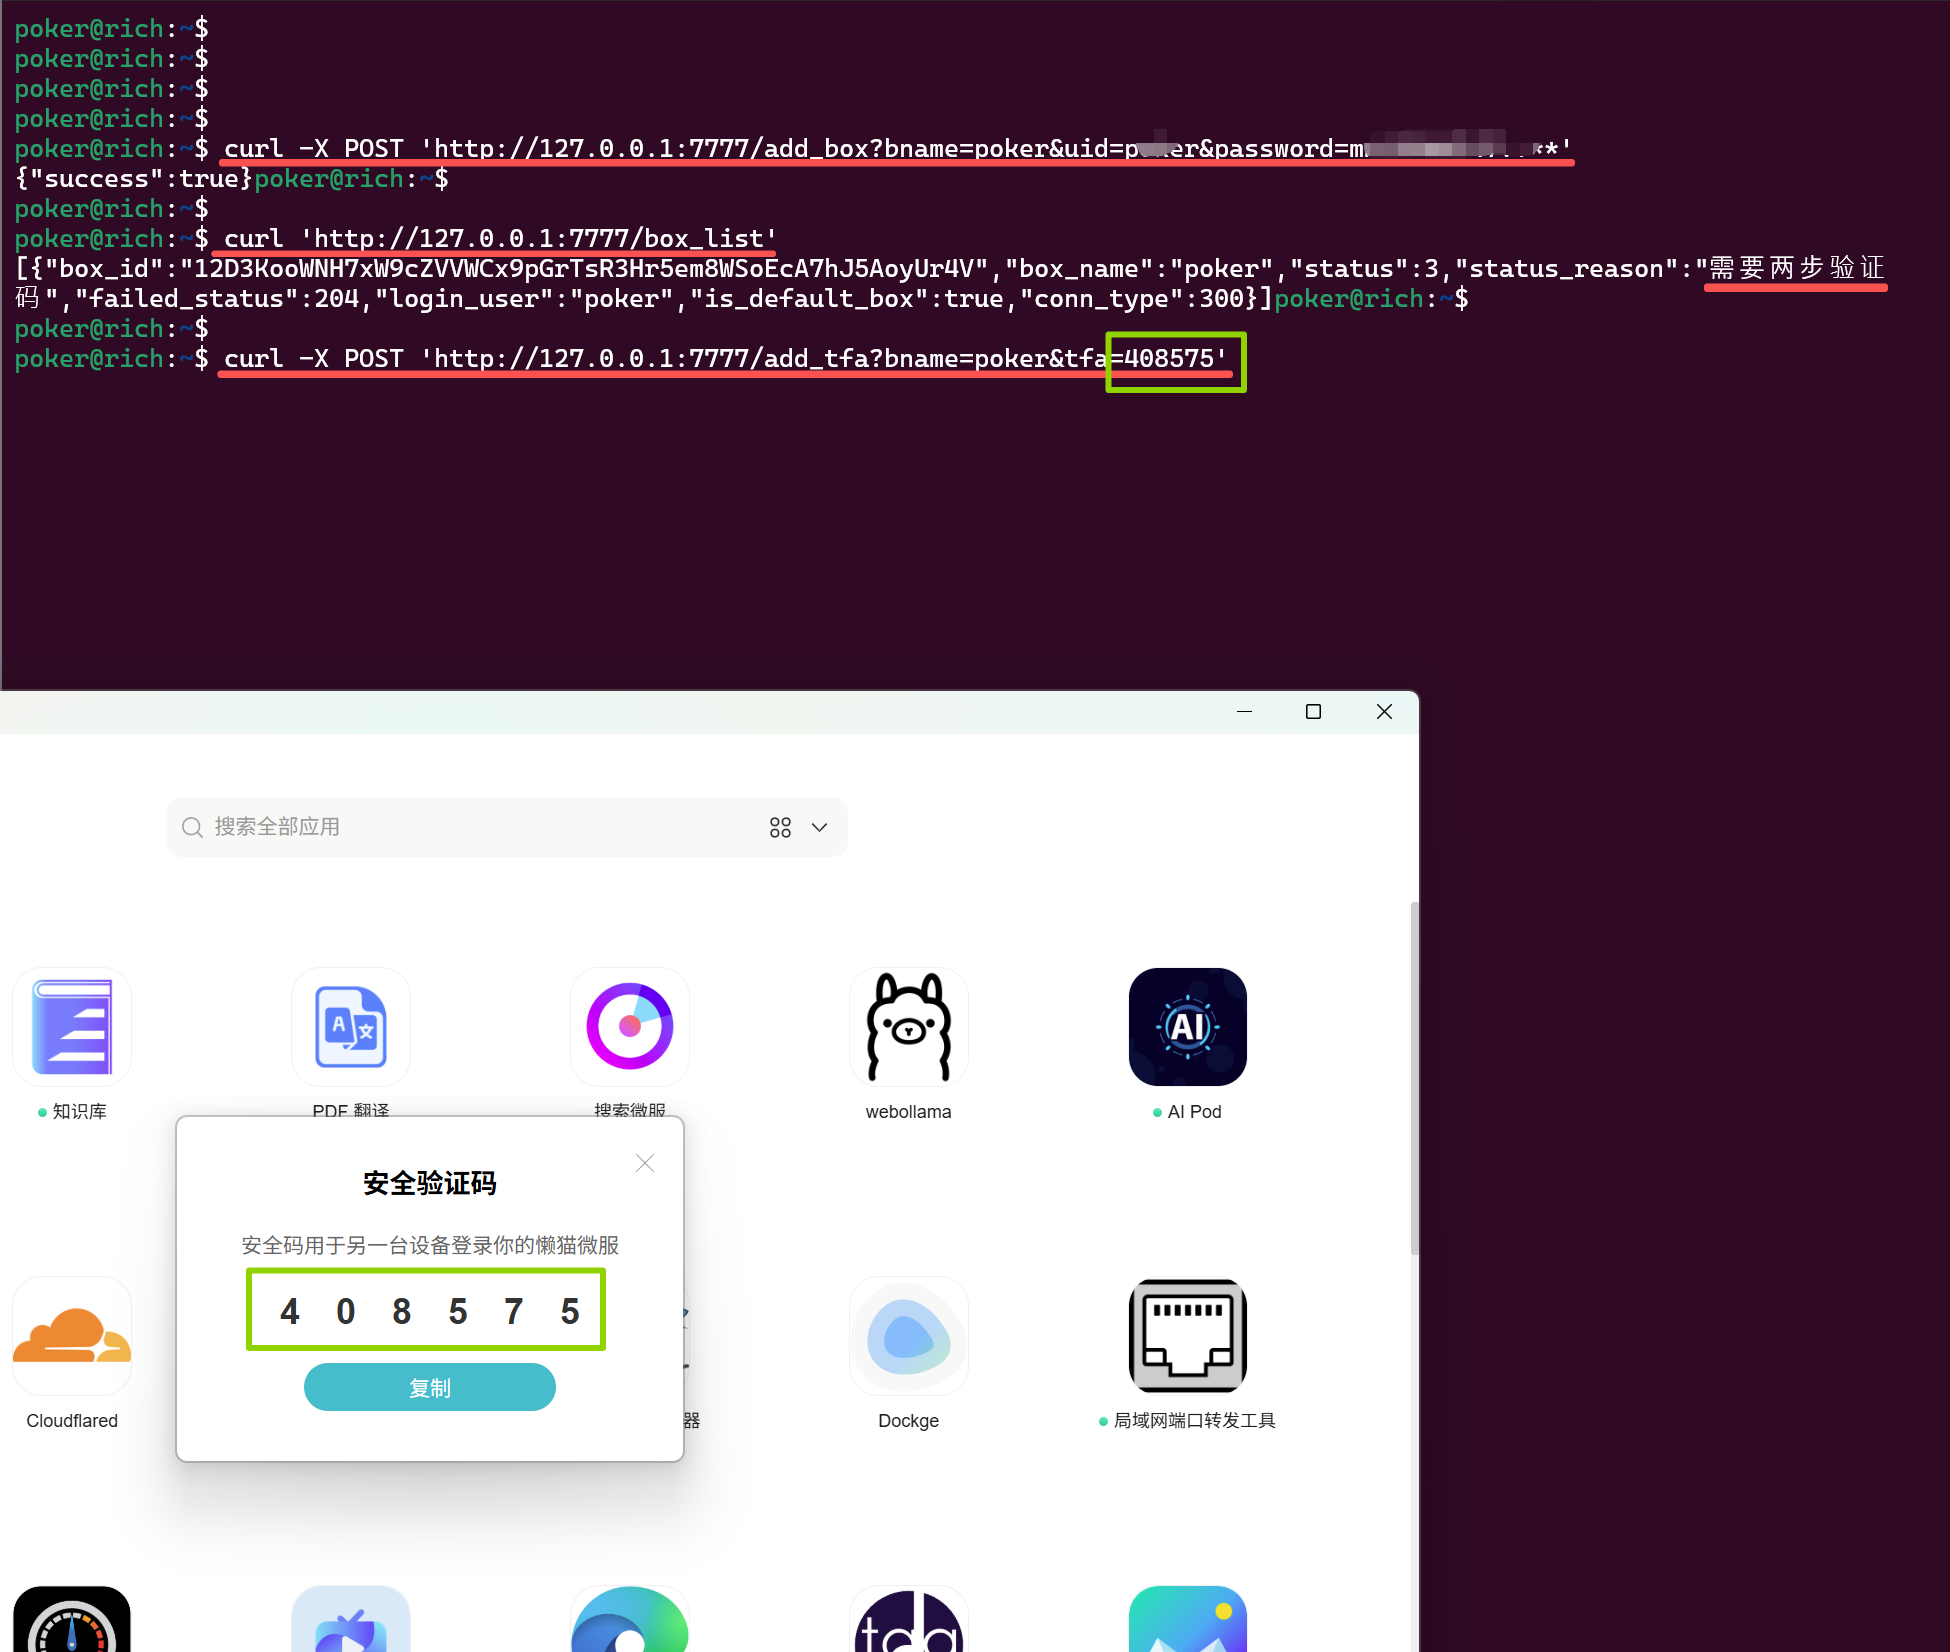Maximize the app launcher window

1314,712
